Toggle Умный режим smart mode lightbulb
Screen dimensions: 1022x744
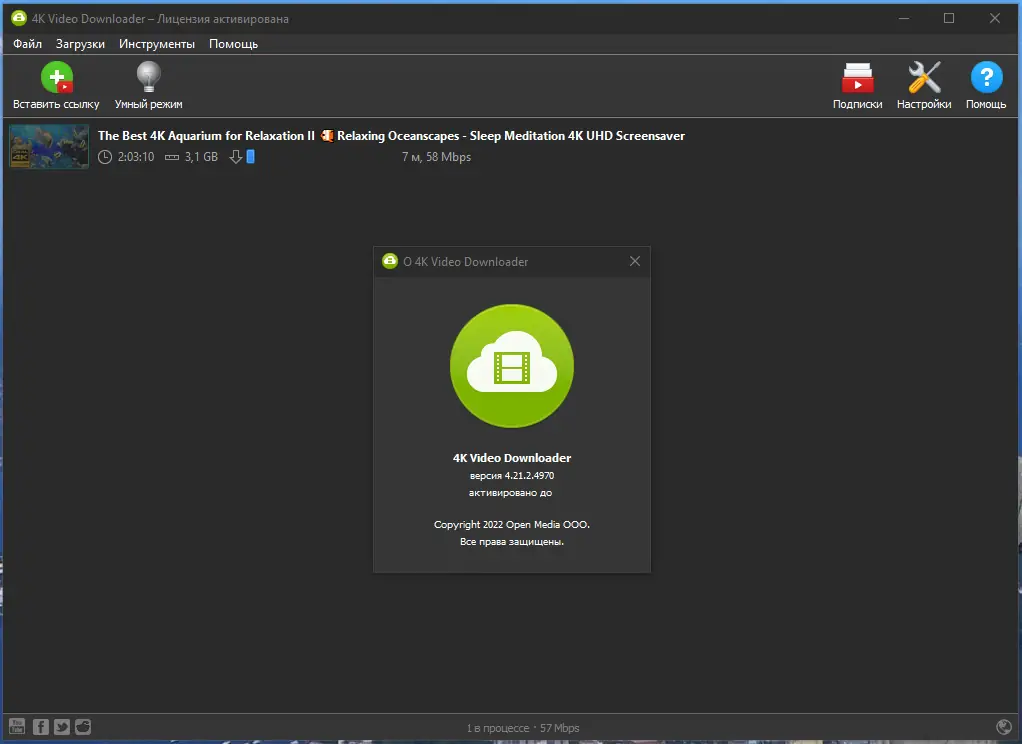149,77
